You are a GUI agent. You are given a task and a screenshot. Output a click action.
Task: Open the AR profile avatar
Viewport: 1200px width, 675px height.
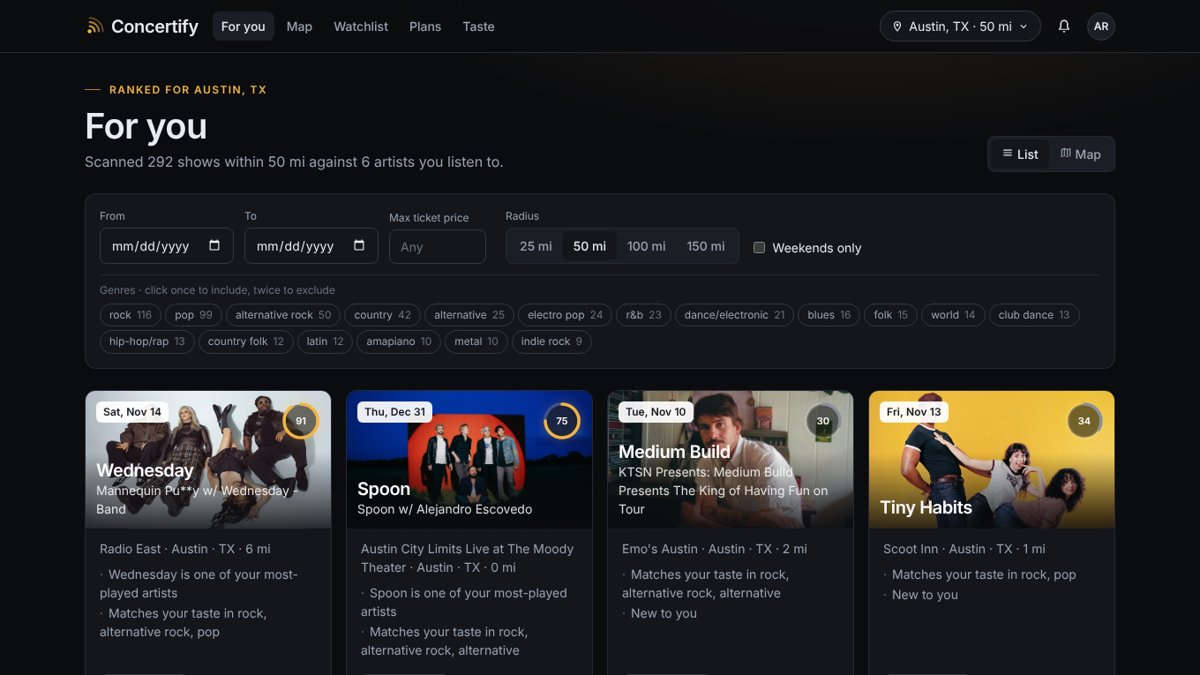click(x=1101, y=26)
